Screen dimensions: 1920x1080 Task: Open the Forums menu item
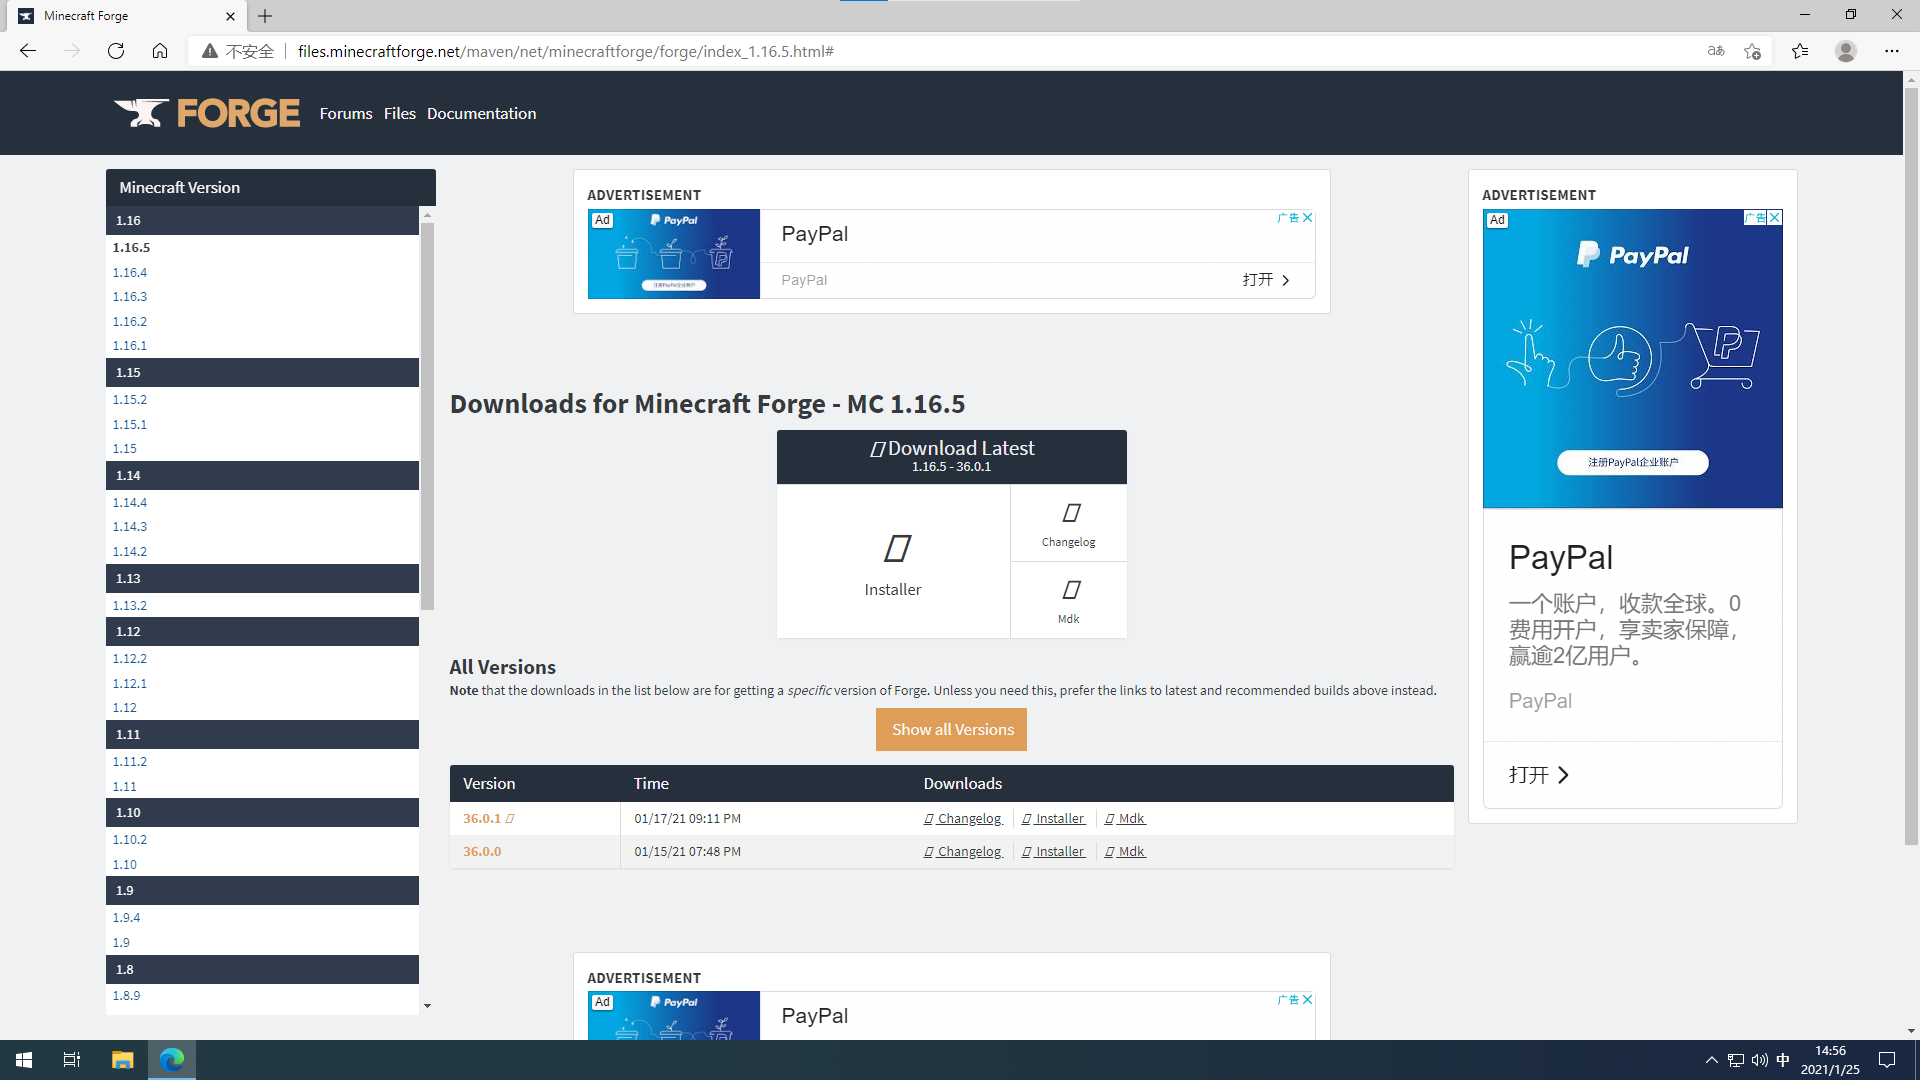345,114
